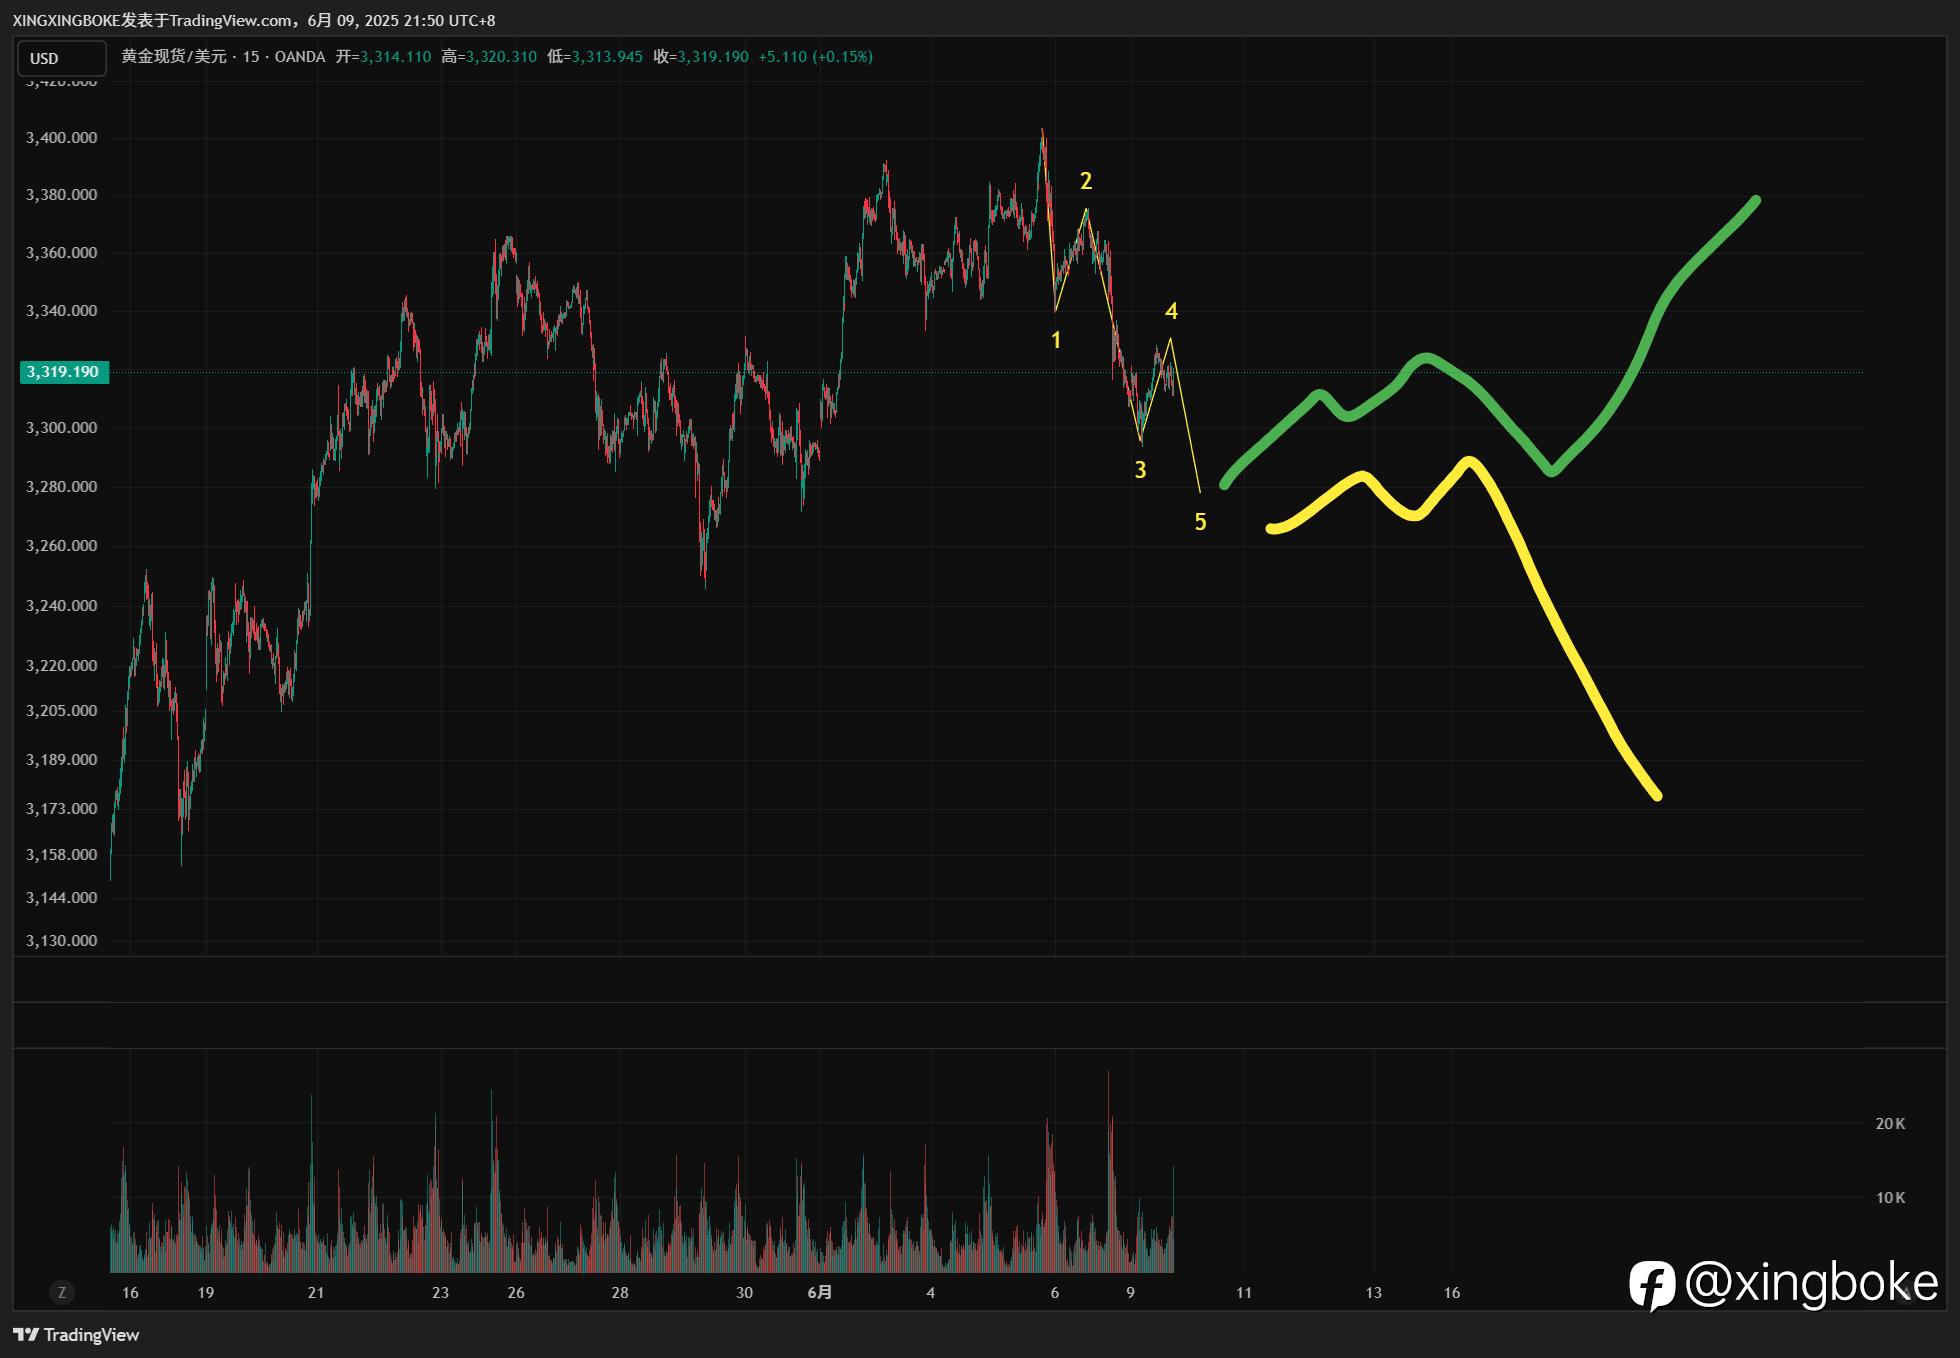Click the 3,319.190 current price tag

tap(64, 372)
